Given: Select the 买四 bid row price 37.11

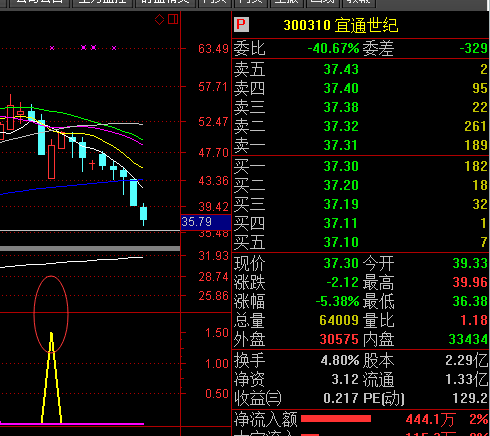Looking at the screenshot, I should point(340,223).
